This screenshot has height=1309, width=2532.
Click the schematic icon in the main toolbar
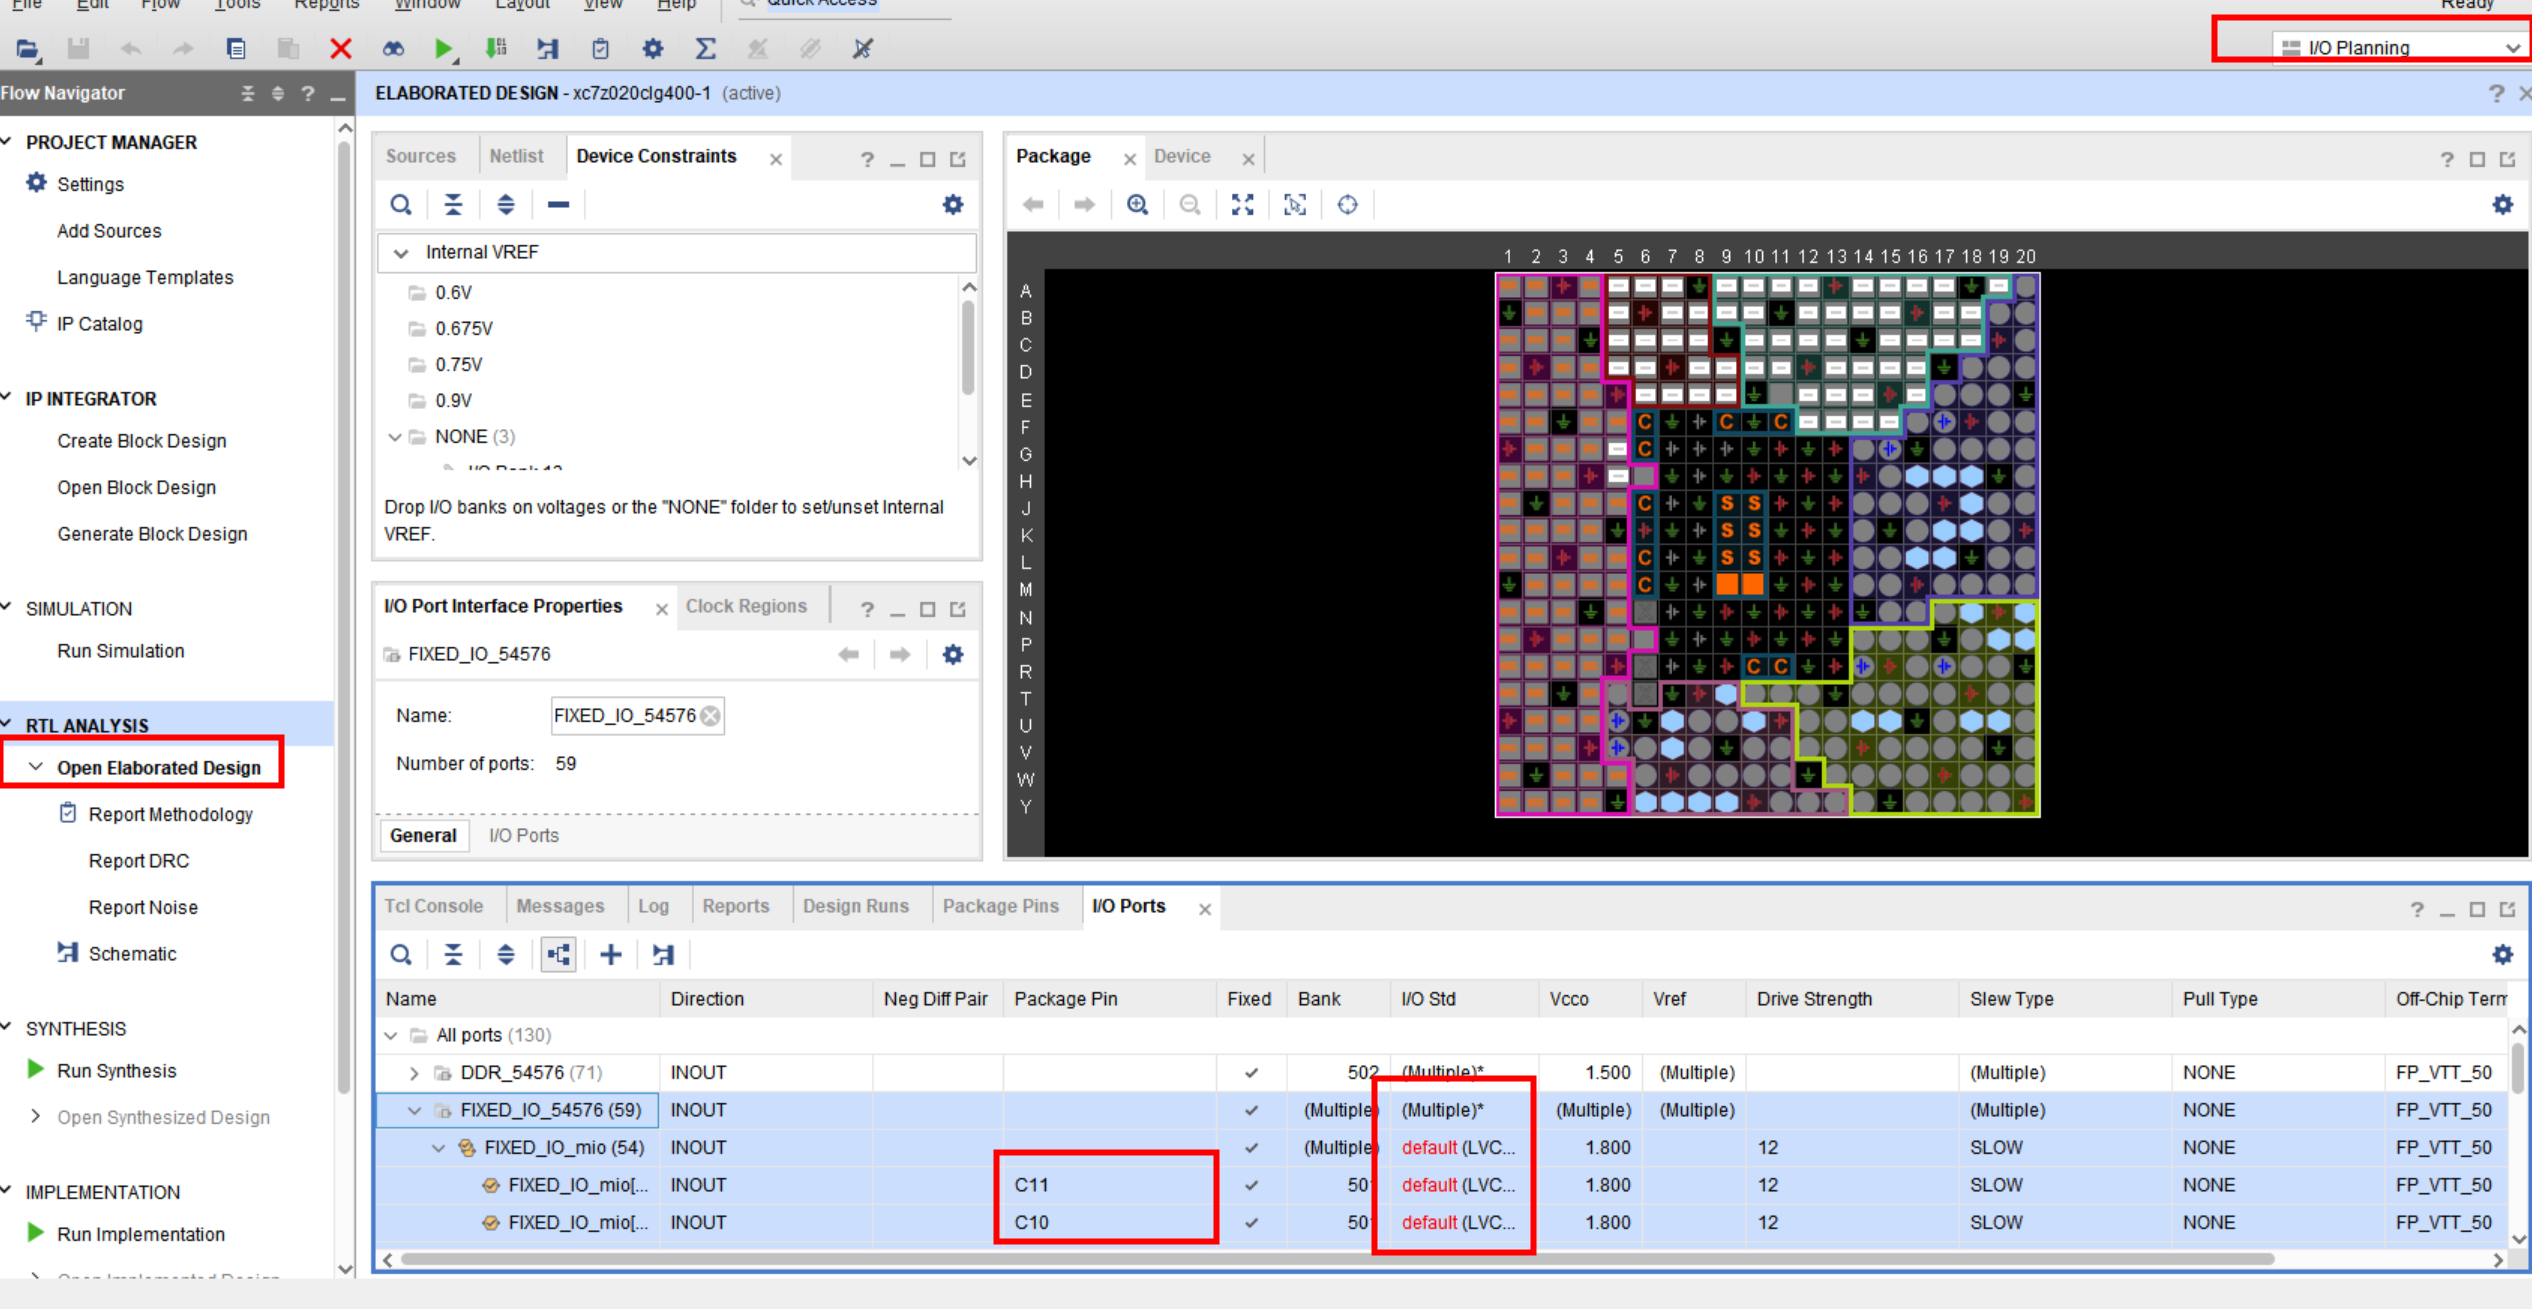(548, 48)
